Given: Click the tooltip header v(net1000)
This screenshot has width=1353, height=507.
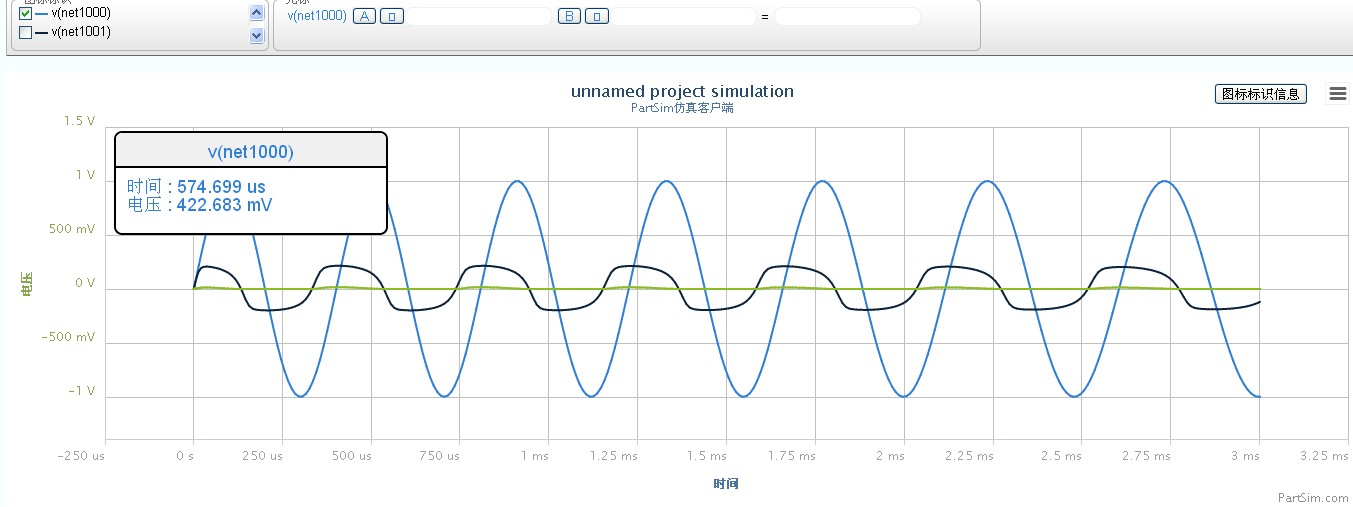Looking at the screenshot, I should point(251,152).
